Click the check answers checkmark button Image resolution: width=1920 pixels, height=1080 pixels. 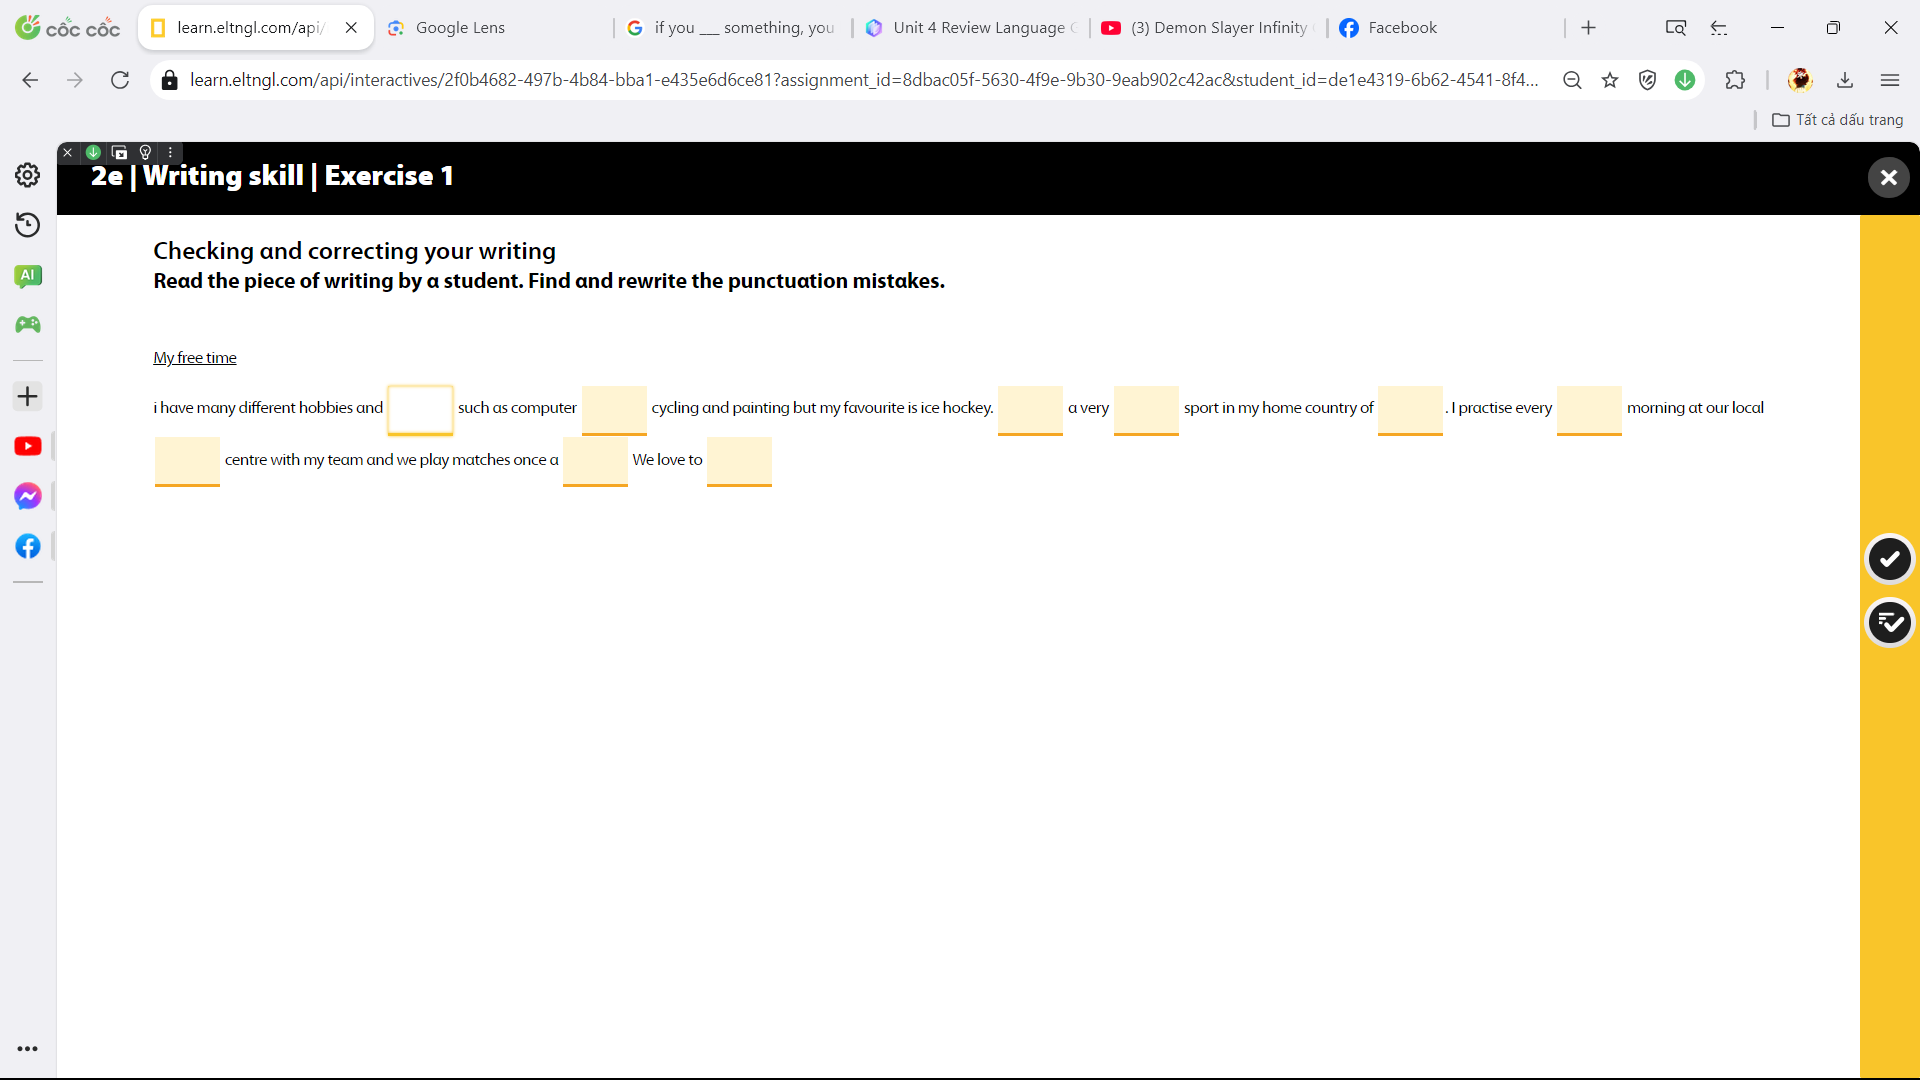coord(1889,558)
